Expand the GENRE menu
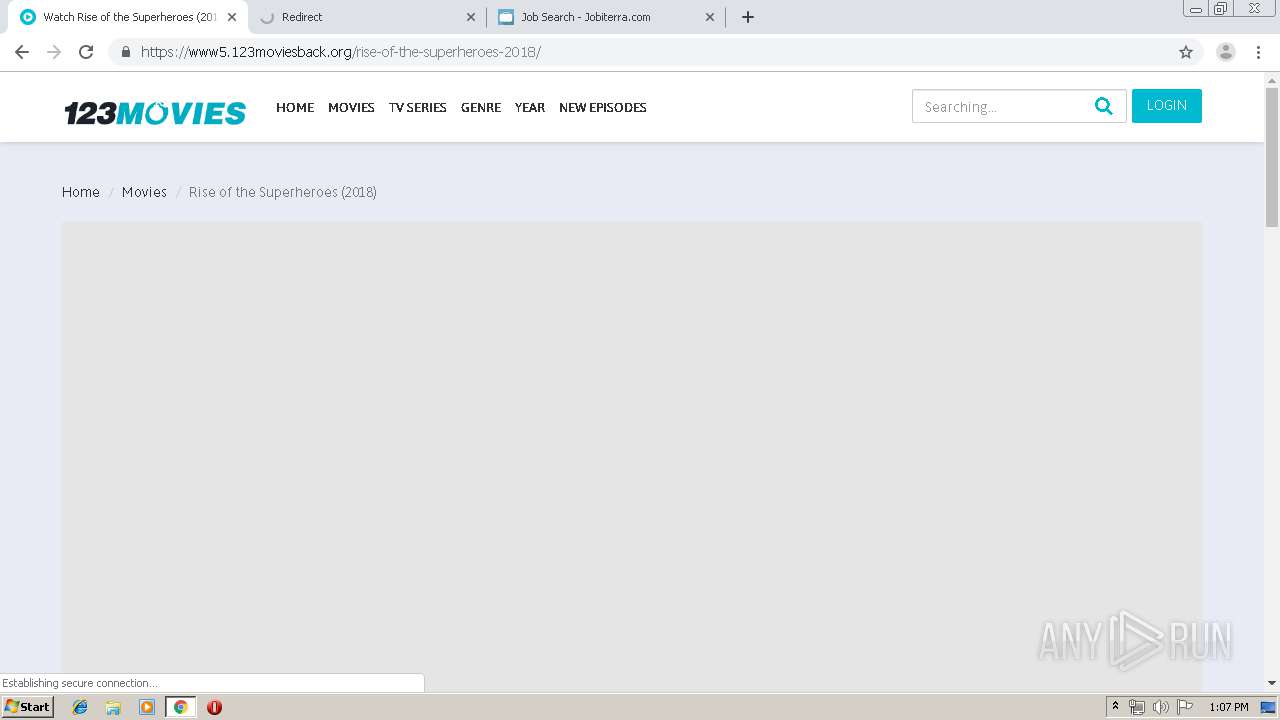This screenshot has height=720, width=1280. [481, 107]
